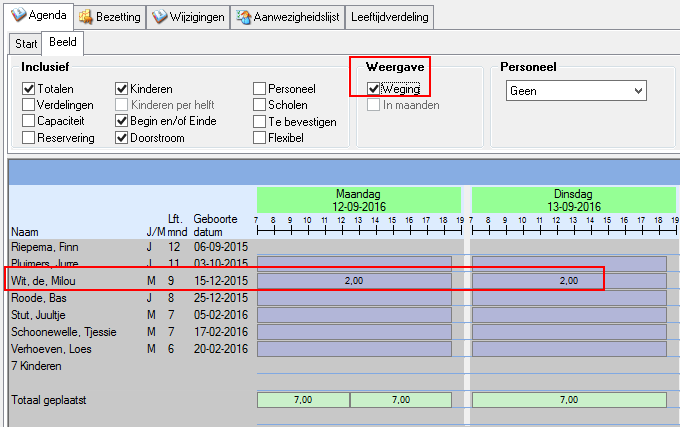Enable the Personeel checkbox
The height and width of the screenshot is (427, 680).
[x=260, y=89]
